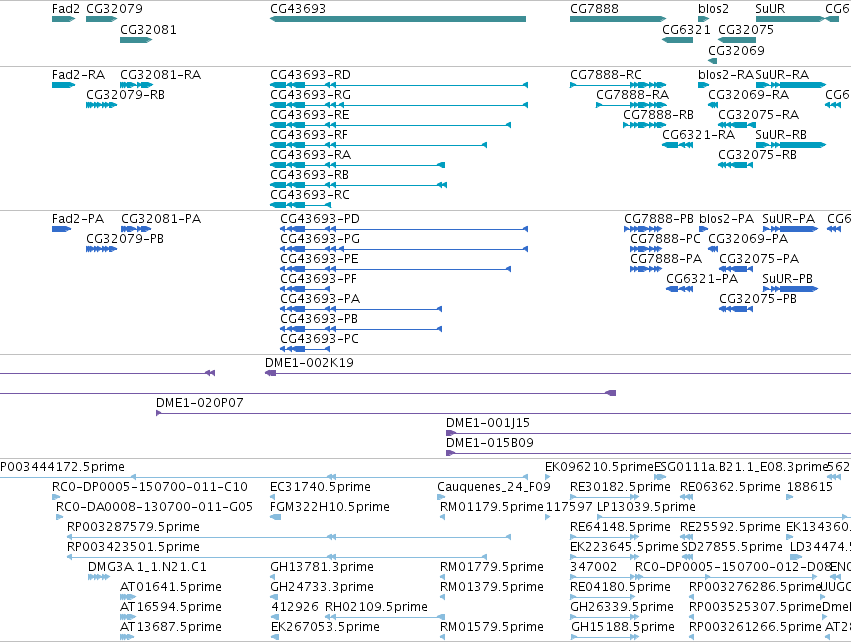The height and width of the screenshot is (642, 851).
Task: Click the CG32069 gene label
Action: click(x=736, y=50)
